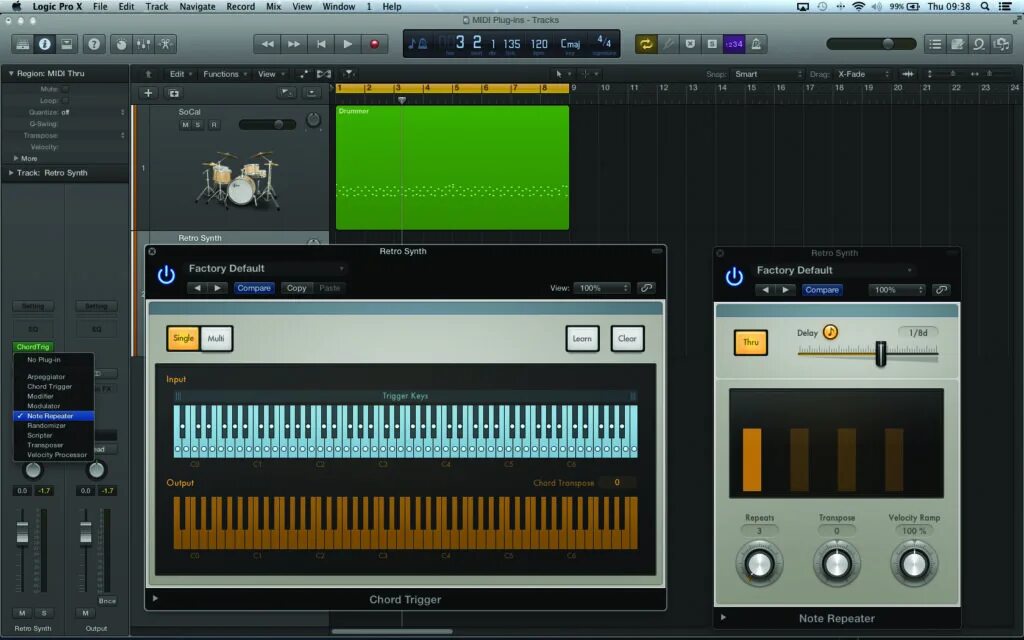Image resolution: width=1024 pixels, height=640 pixels.
Task: Open the Inspector with the info icon
Action: coord(44,44)
